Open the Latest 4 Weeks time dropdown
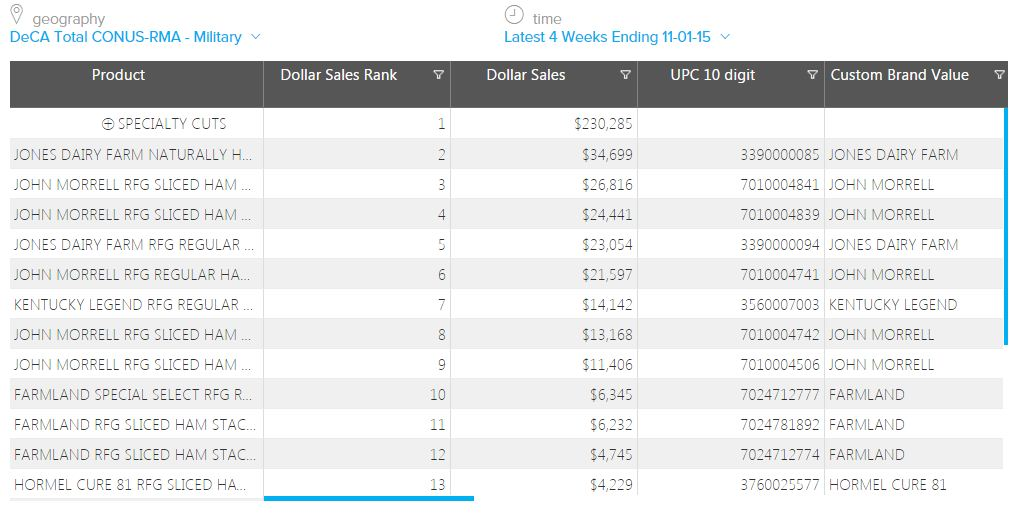This screenshot has width=1009, height=521. 617,37
